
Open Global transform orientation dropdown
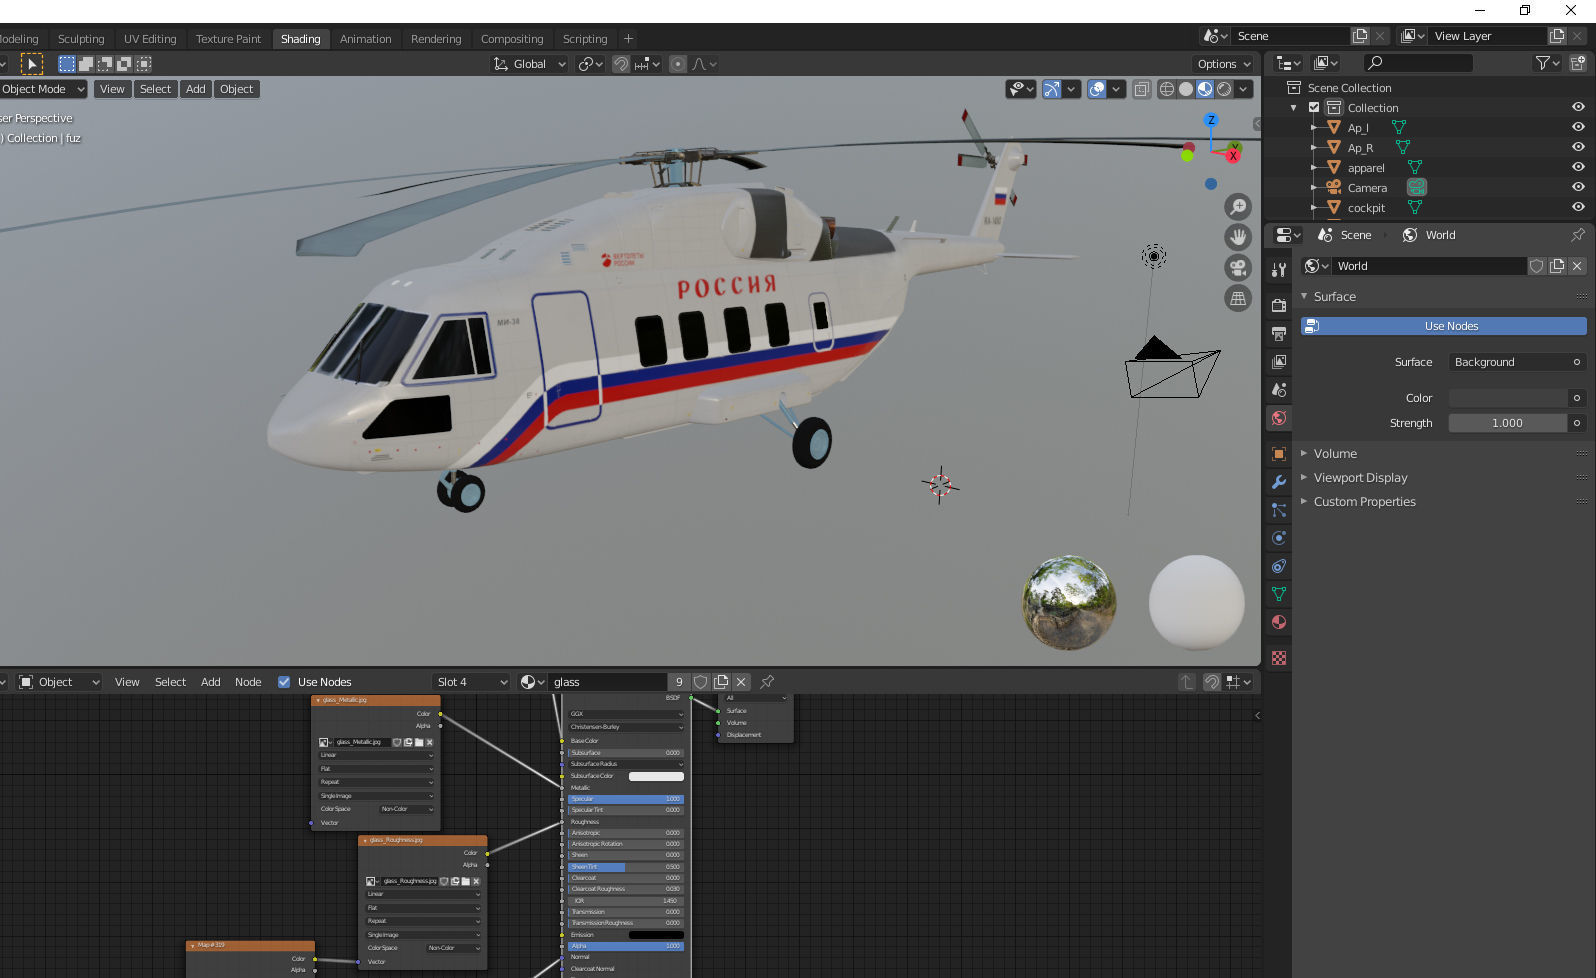pos(529,64)
